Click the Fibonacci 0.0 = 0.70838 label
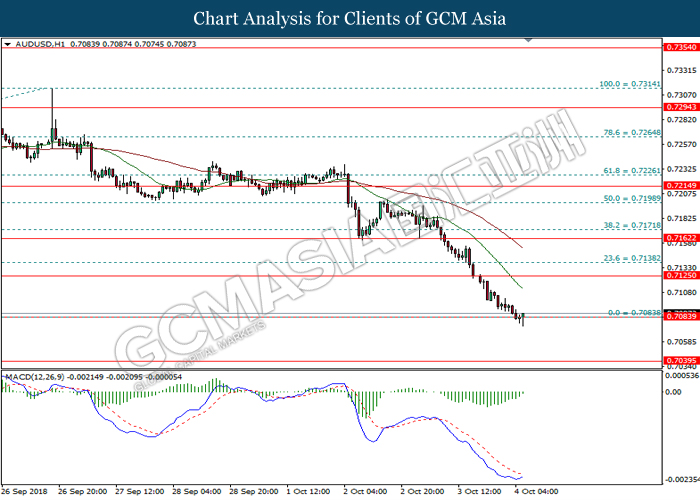Viewport: 700px width, 500px height. (634, 312)
